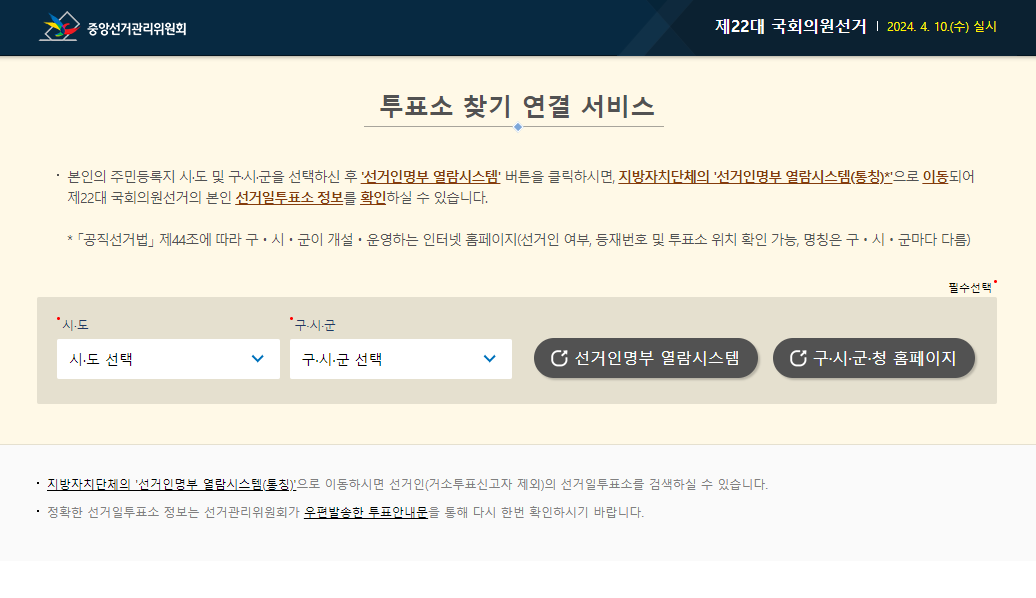Click the underlined 지방자치단체의 '선거인명부 열람시스템(통칭)' in the footer note
1036x598 pixels.
pos(172,484)
